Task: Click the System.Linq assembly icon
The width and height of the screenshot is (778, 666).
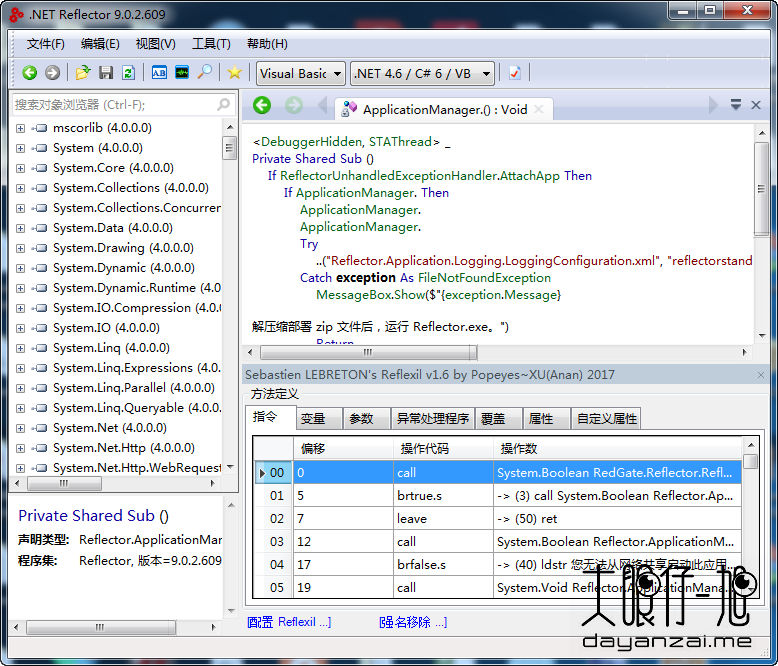Action: (x=40, y=348)
